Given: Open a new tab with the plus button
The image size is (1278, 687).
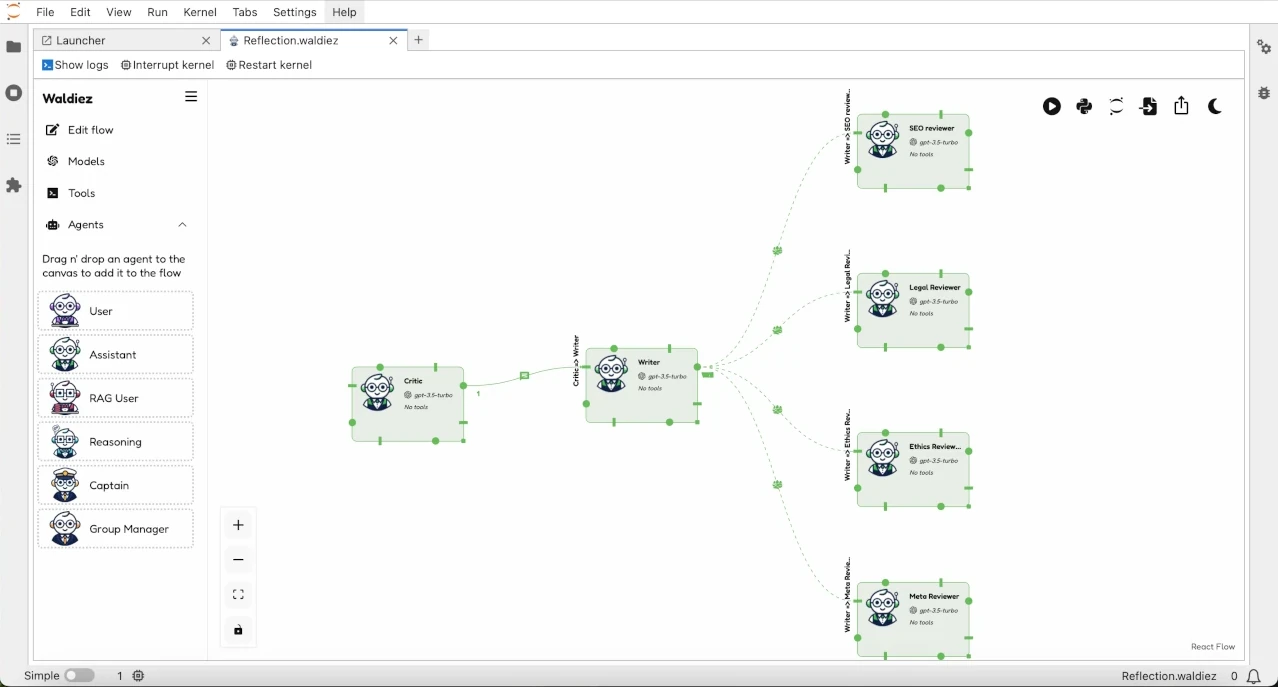Looking at the screenshot, I should [418, 39].
